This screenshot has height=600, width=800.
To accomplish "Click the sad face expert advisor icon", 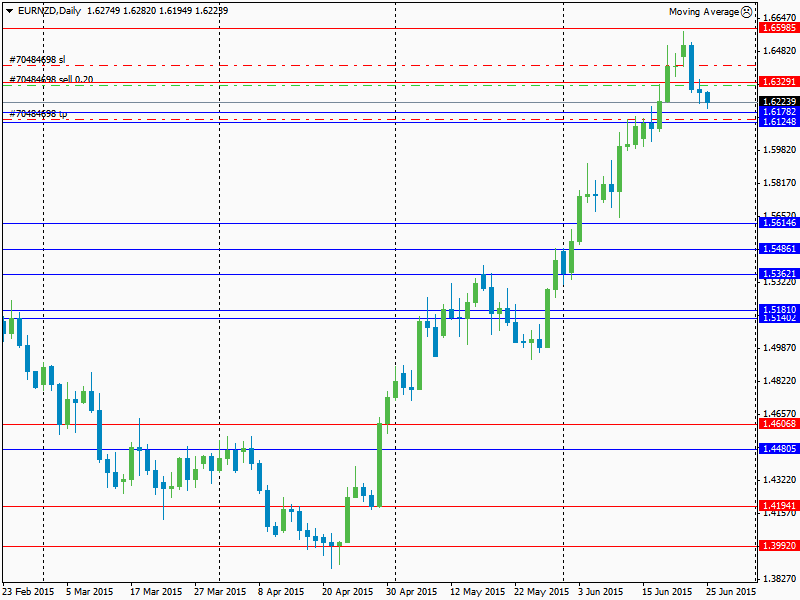I will coord(746,12).
